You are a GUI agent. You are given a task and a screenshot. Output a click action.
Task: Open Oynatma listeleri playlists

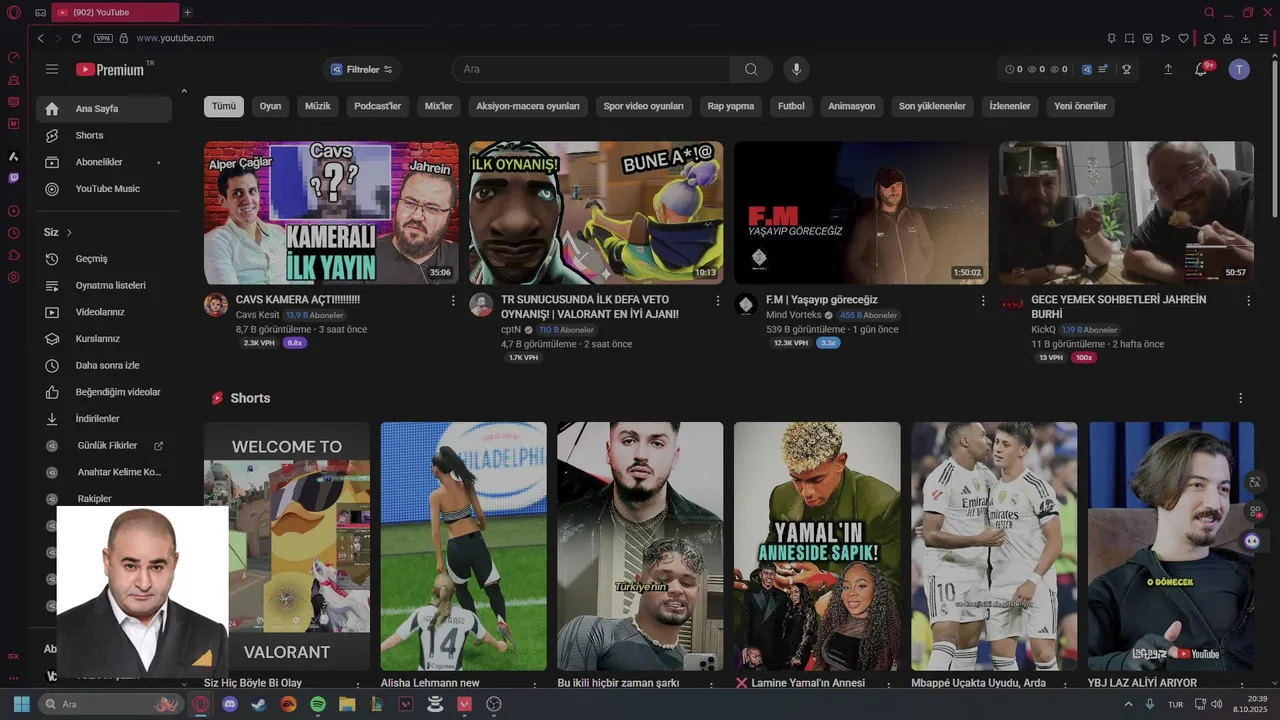coord(104,286)
